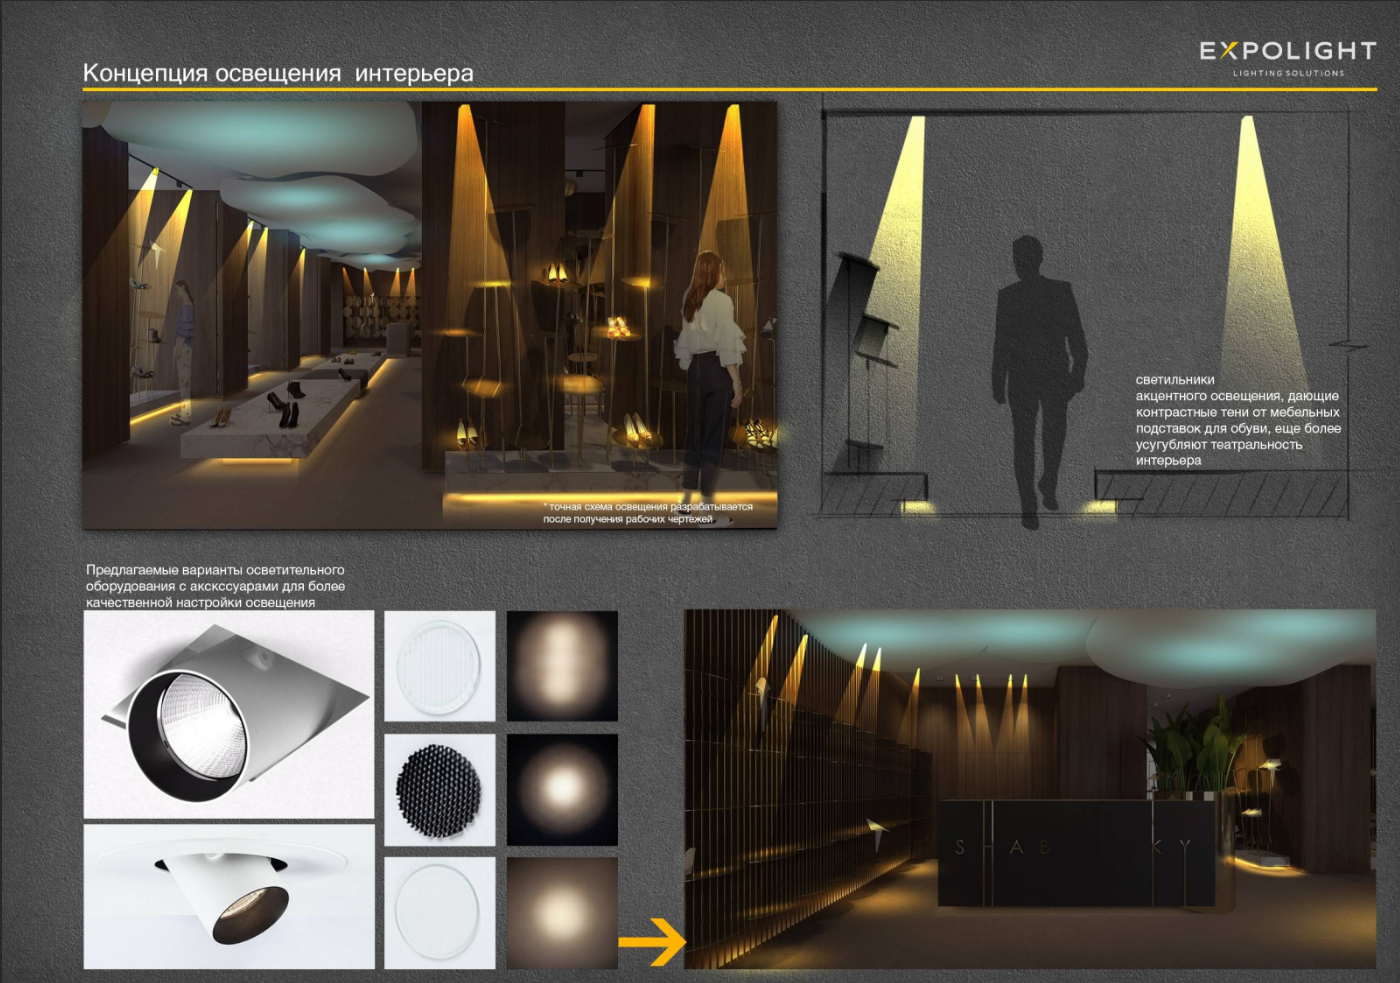Image resolution: width=1400 pixels, height=983 pixels.
Task: Open the square recessed spotlight photo
Action: (x=229, y=714)
